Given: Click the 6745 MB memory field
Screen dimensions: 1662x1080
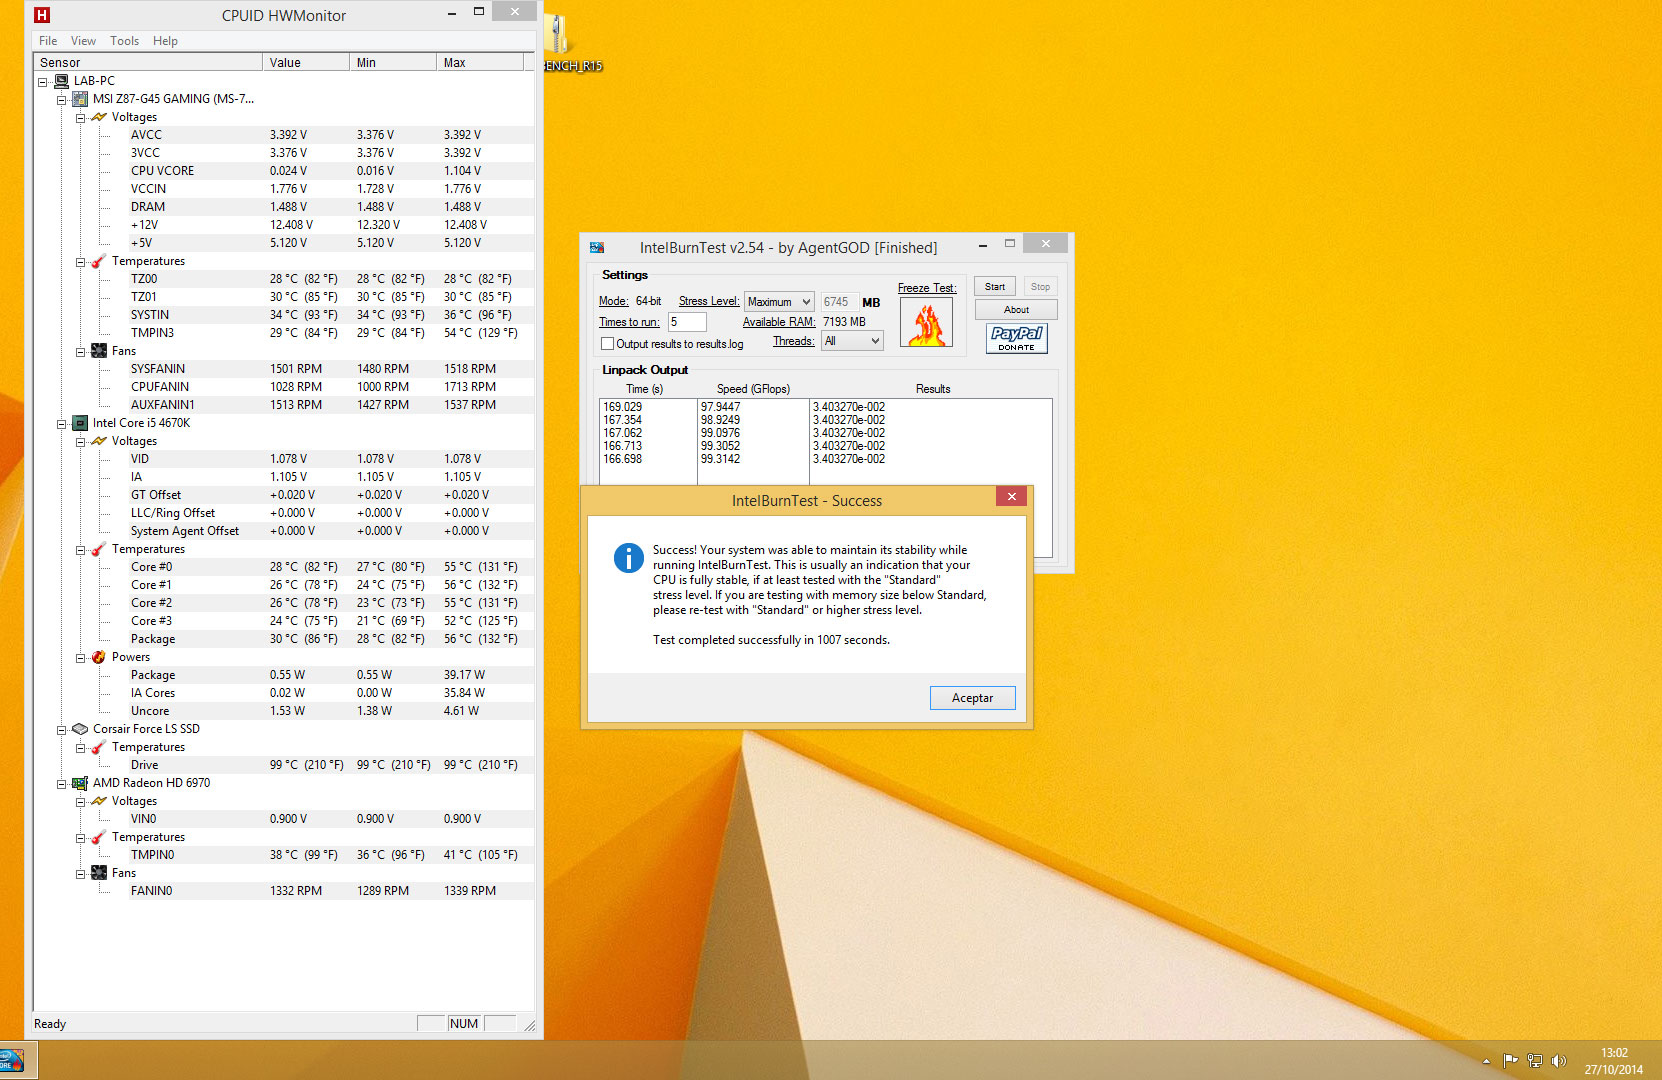Looking at the screenshot, I should coord(839,302).
